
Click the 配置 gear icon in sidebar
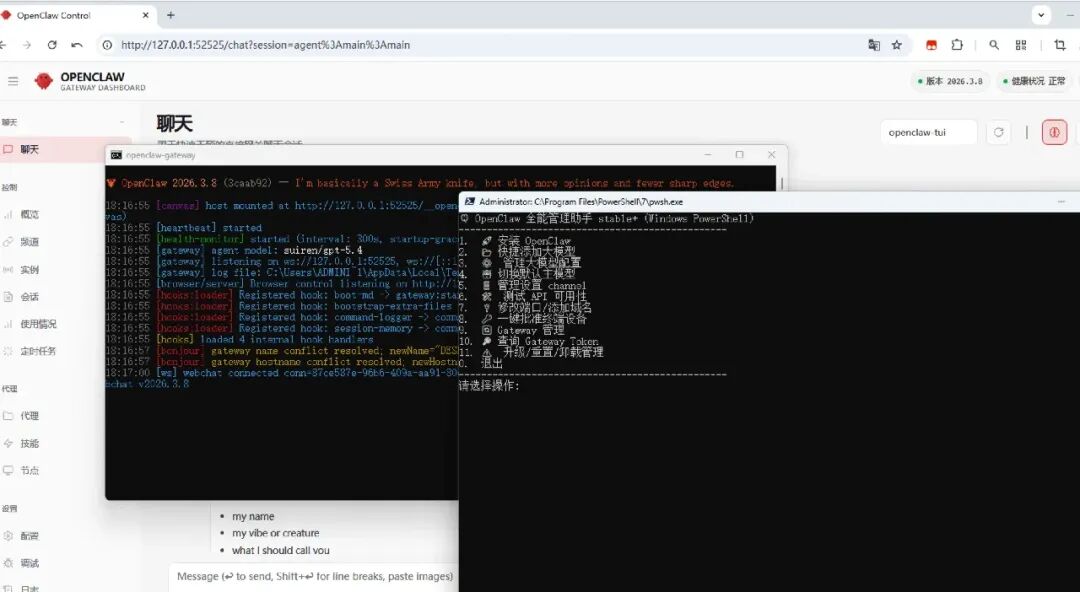point(8,535)
